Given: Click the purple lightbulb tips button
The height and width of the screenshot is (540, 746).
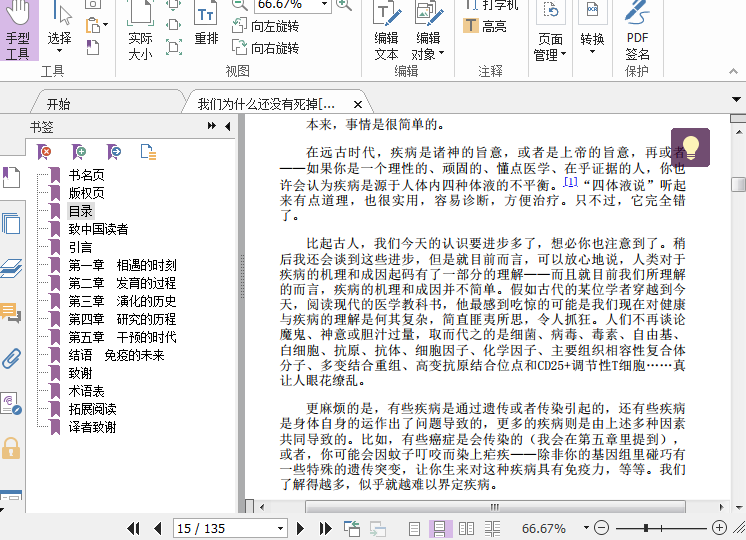Looking at the screenshot, I should 690,147.
